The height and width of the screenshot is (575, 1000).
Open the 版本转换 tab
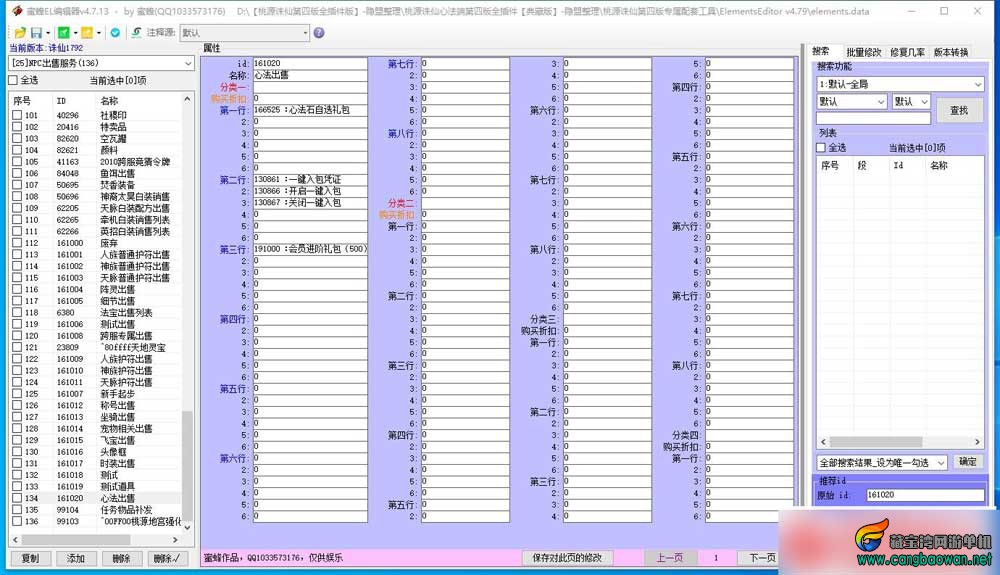click(x=951, y=52)
